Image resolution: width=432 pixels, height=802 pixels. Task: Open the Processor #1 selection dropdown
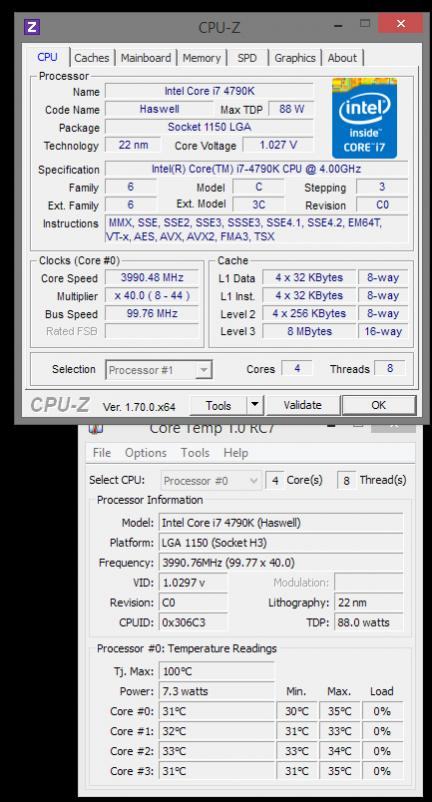coord(159,370)
